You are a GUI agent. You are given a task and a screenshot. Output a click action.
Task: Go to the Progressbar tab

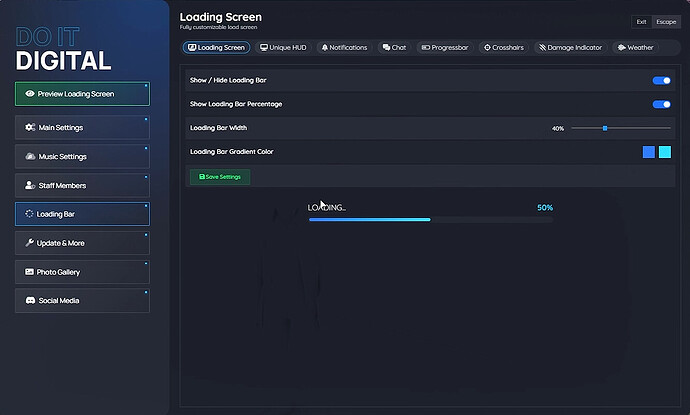point(445,48)
